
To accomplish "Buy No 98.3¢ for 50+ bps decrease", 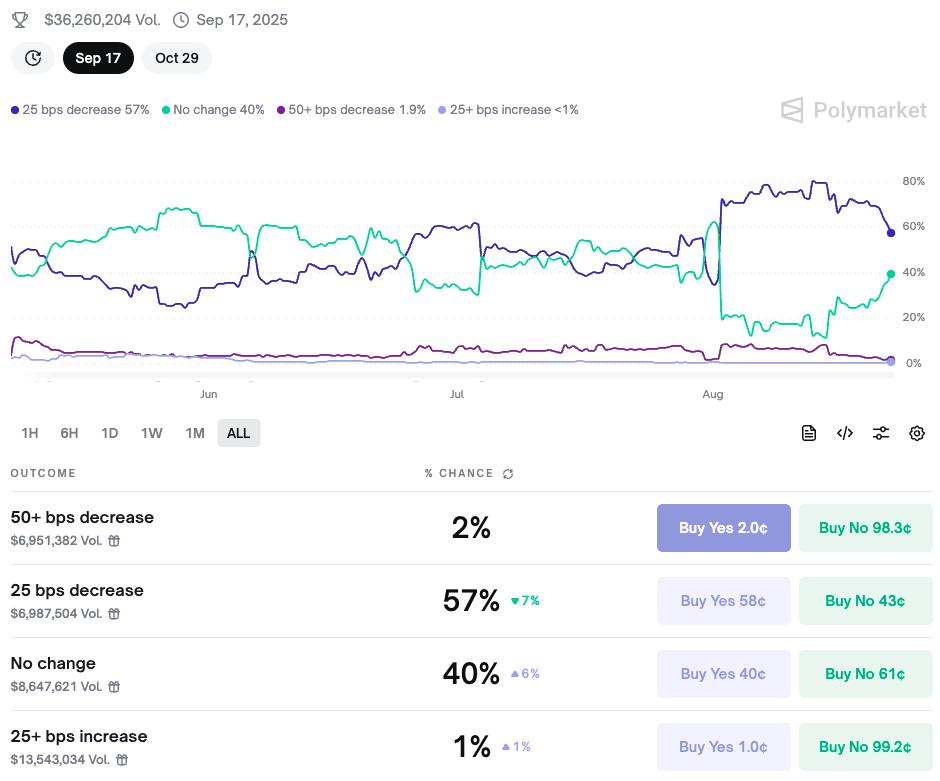I will (866, 528).
